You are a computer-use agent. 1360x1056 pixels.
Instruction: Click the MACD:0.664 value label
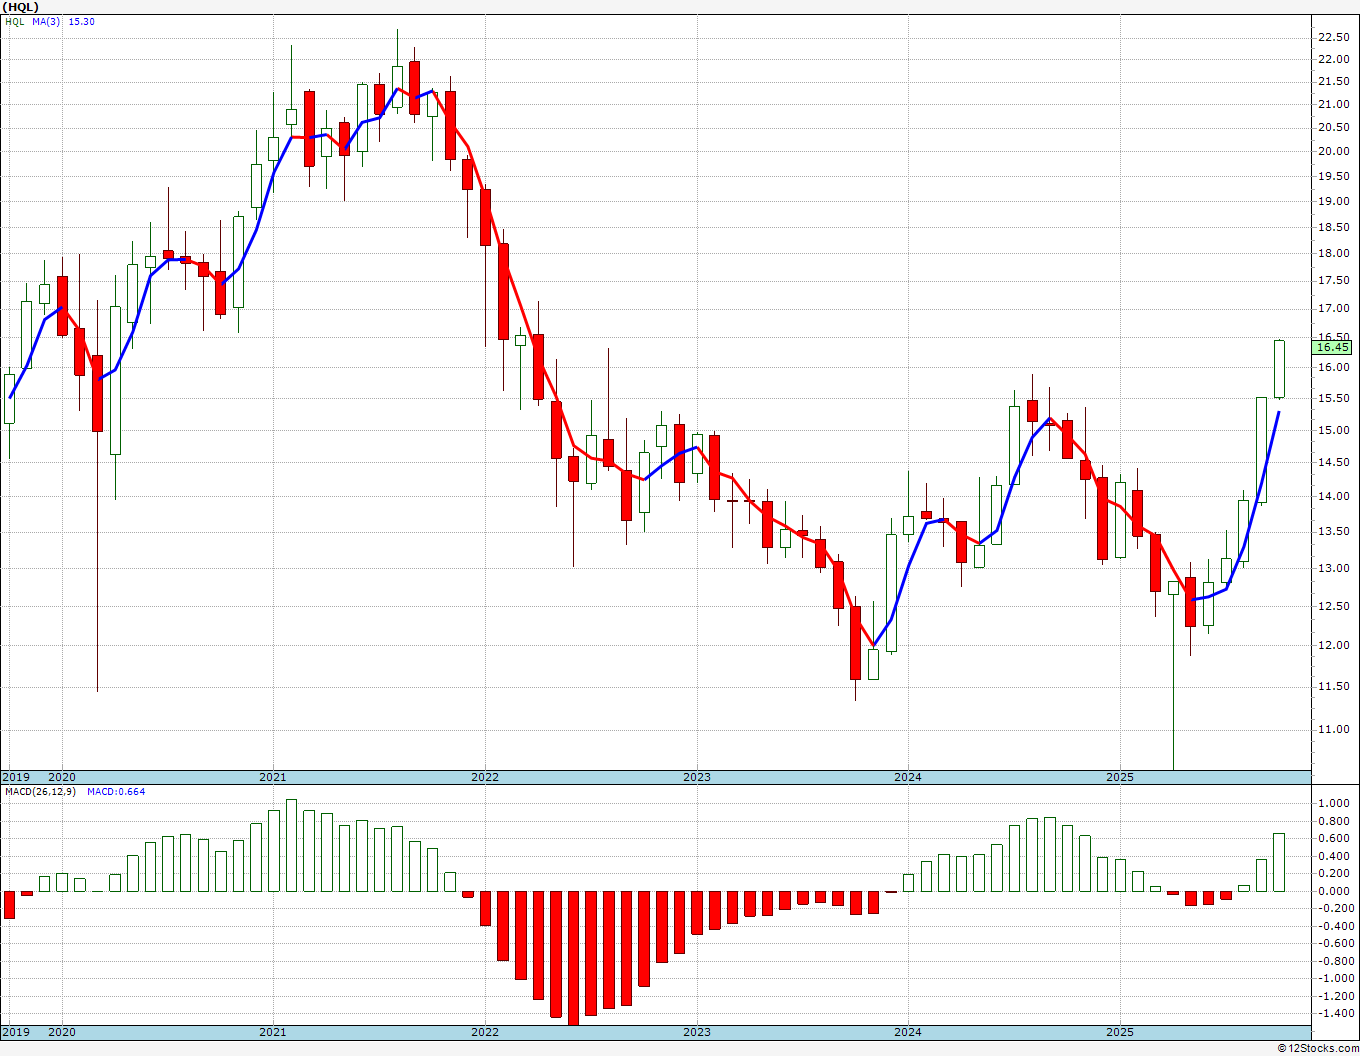click(x=115, y=791)
